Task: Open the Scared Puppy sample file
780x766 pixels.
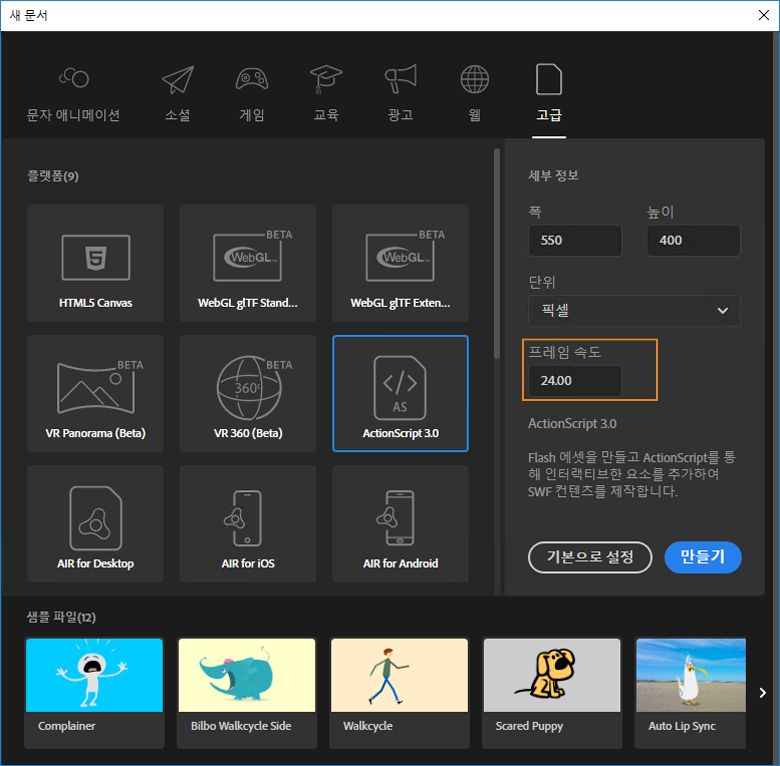Action: coord(552,693)
